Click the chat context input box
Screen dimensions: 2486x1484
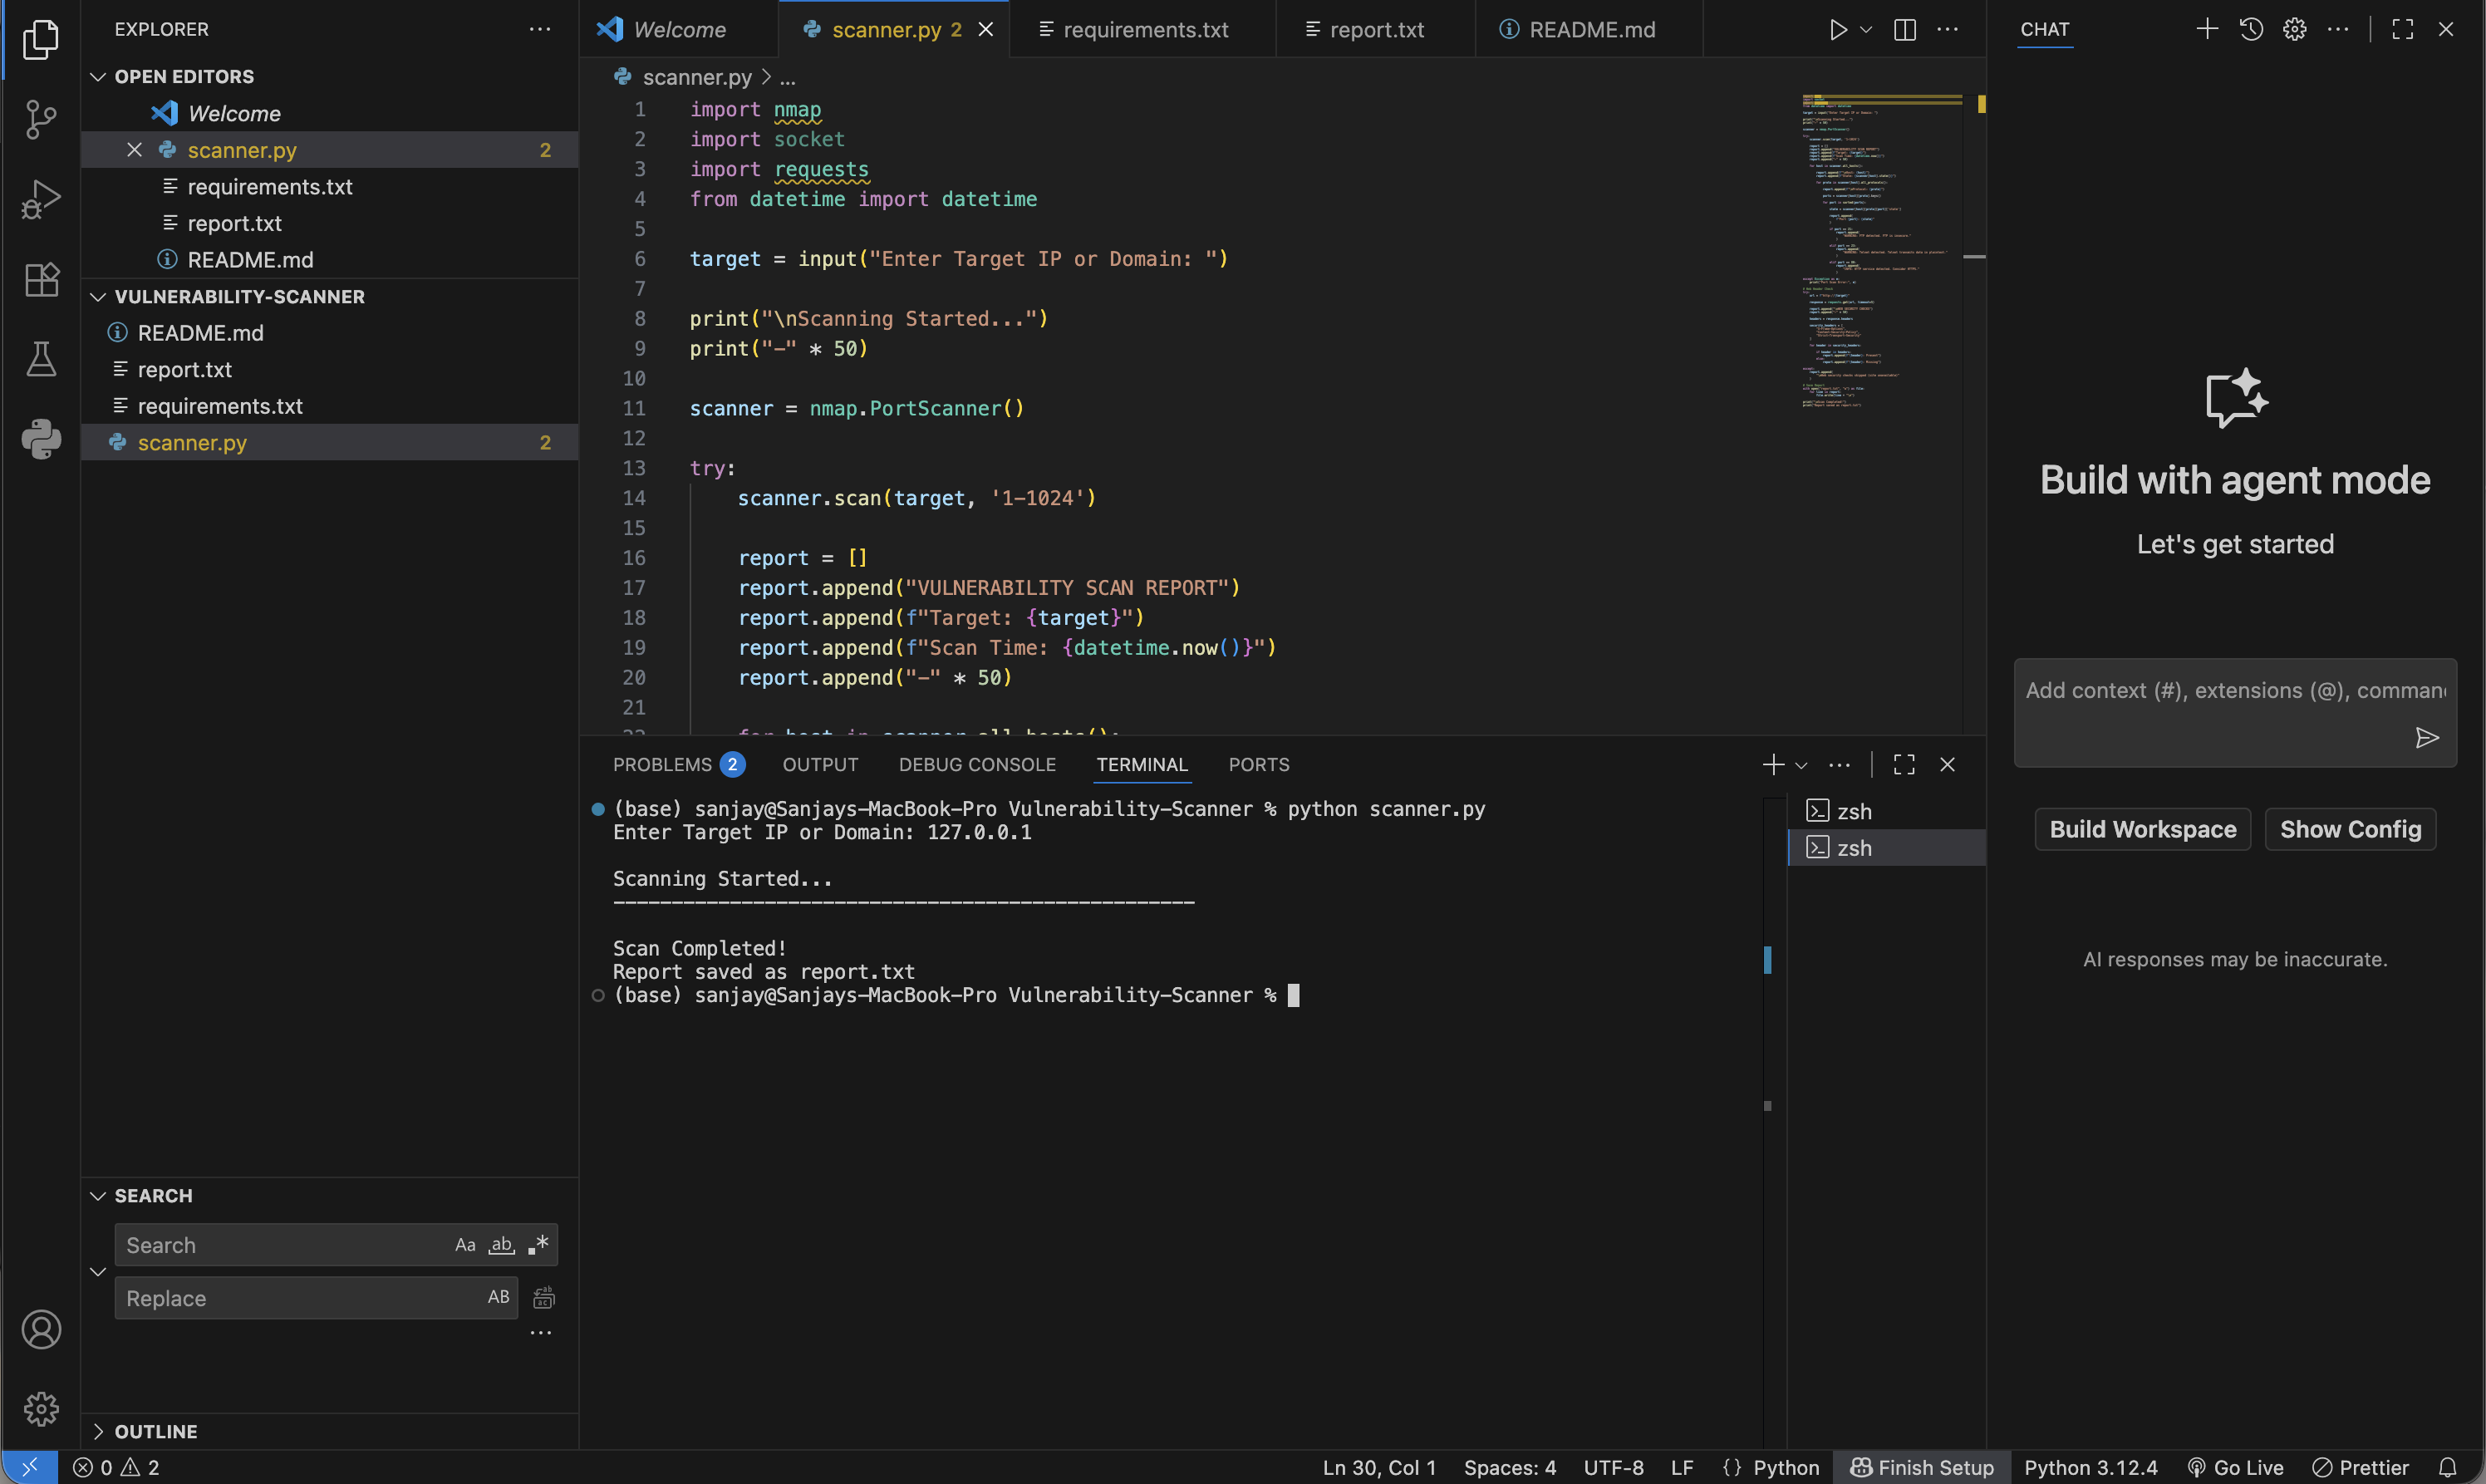tap(2235, 712)
